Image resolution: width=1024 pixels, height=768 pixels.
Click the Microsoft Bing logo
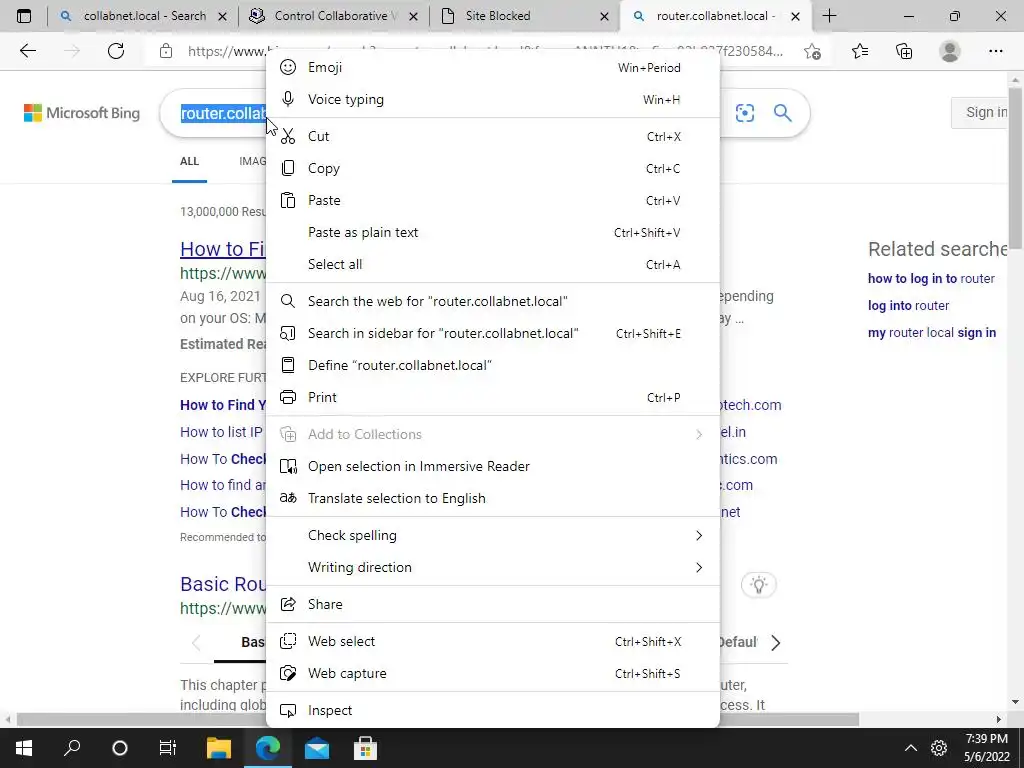82,113
